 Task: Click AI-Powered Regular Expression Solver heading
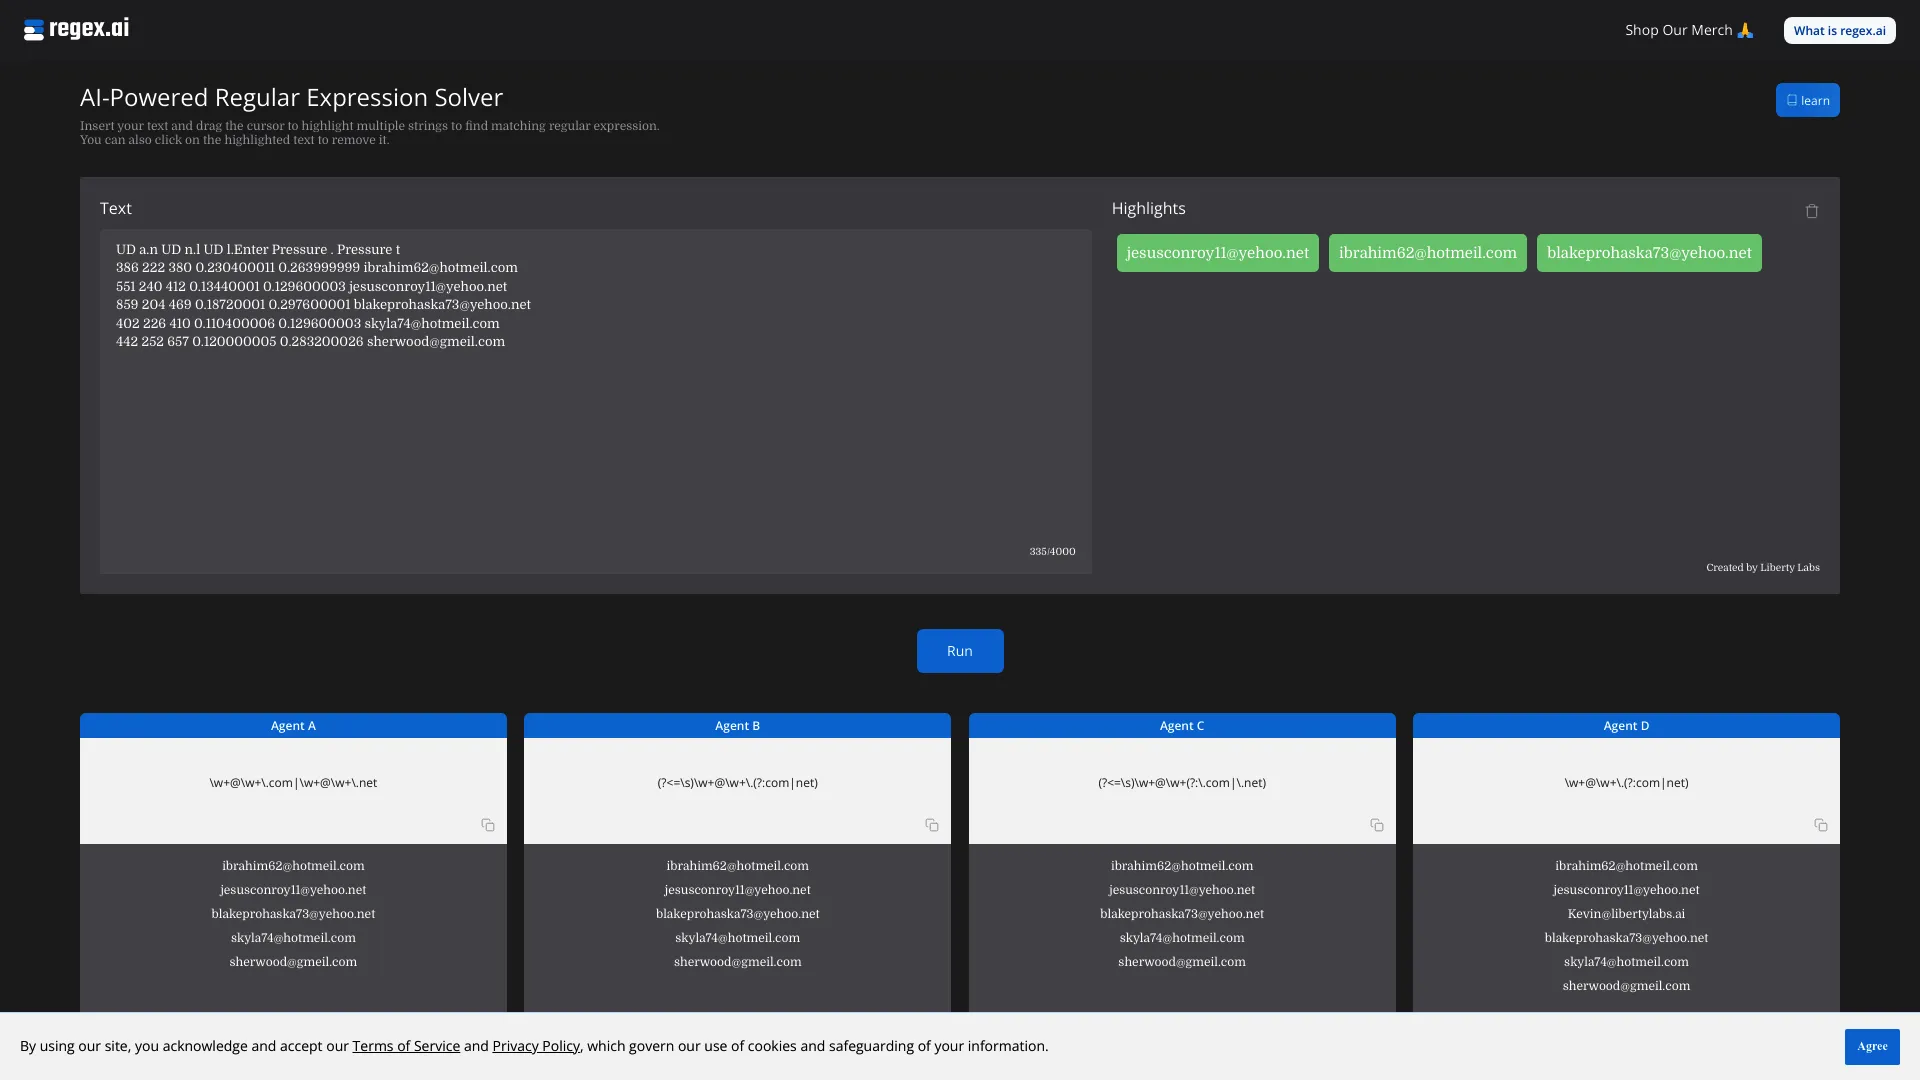[291, 97]
